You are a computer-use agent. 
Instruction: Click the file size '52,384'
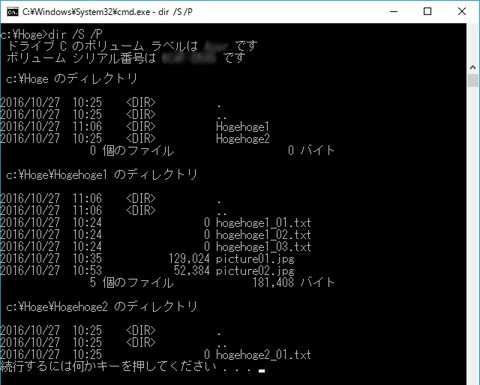[192, 271]
